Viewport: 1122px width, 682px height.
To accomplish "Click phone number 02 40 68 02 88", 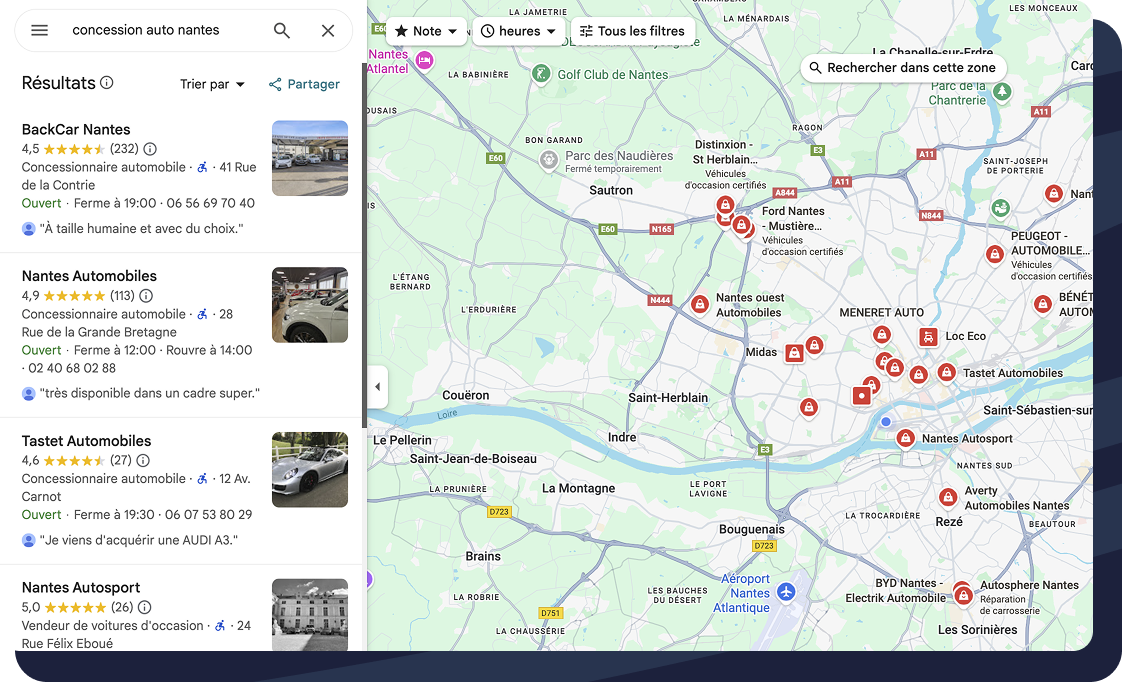I will [72, 369].
